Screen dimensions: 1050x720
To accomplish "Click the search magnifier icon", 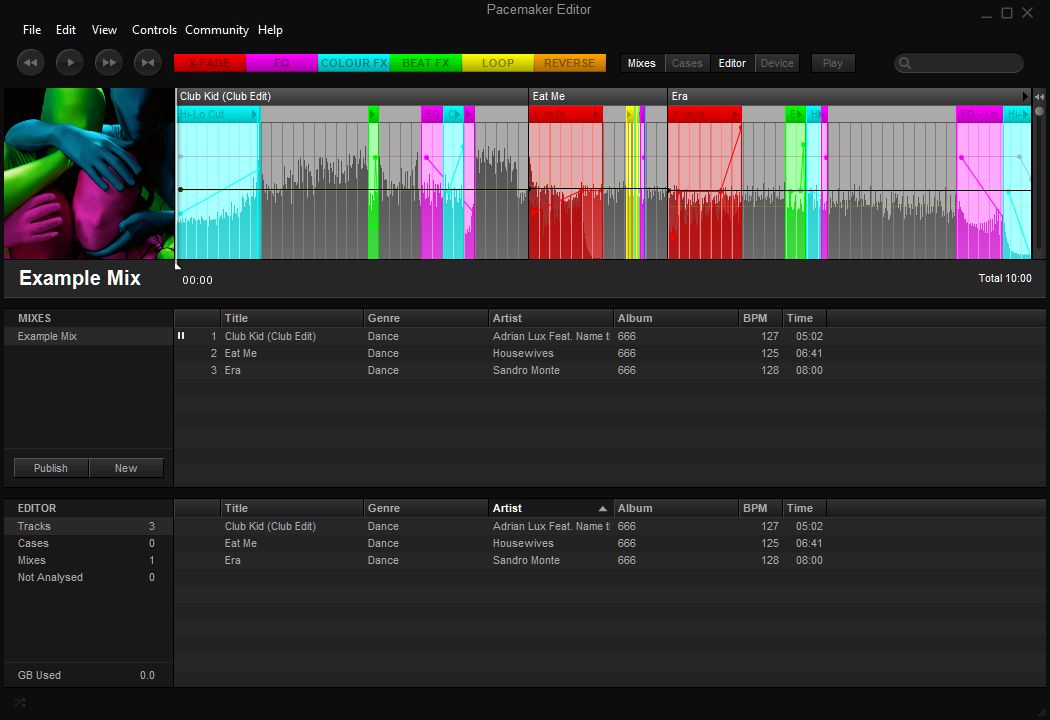I will coord(905,63).
